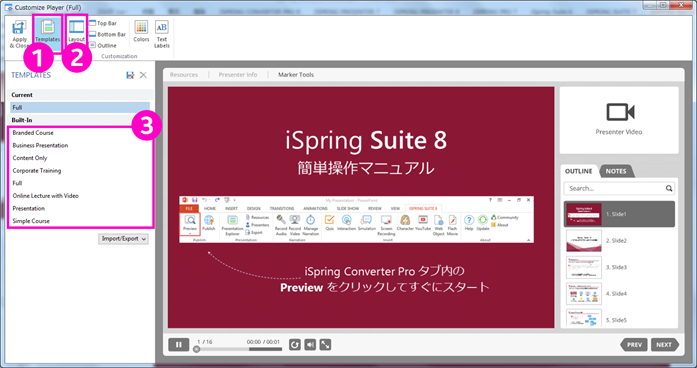Click the Customize Player window title icon
697x368 pixels.
(x=8, y=8)
